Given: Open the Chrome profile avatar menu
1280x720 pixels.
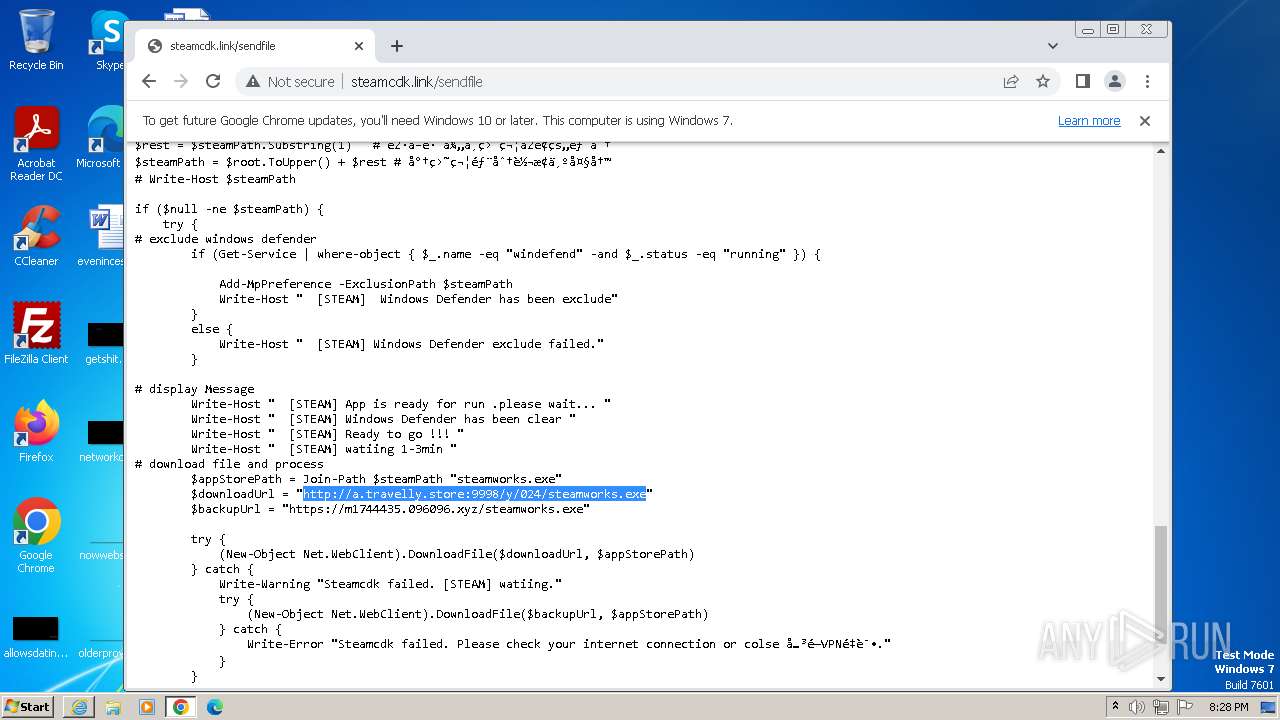Looking at the screenshot, I should pos(1115,81).
